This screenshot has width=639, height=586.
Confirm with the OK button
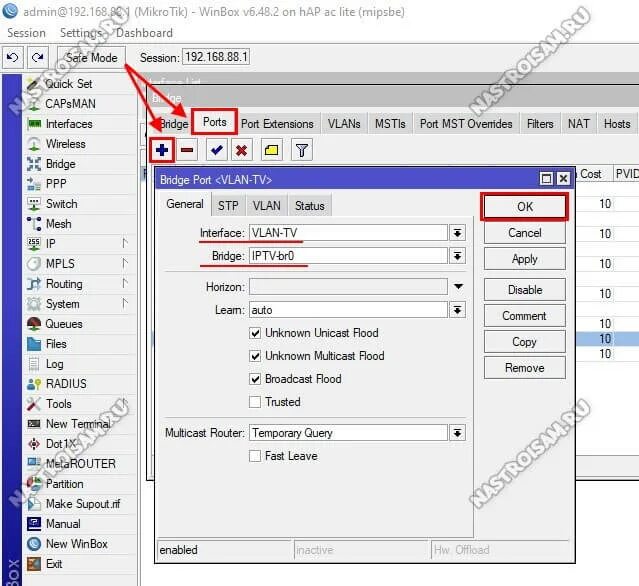click(x=524, y=207)
